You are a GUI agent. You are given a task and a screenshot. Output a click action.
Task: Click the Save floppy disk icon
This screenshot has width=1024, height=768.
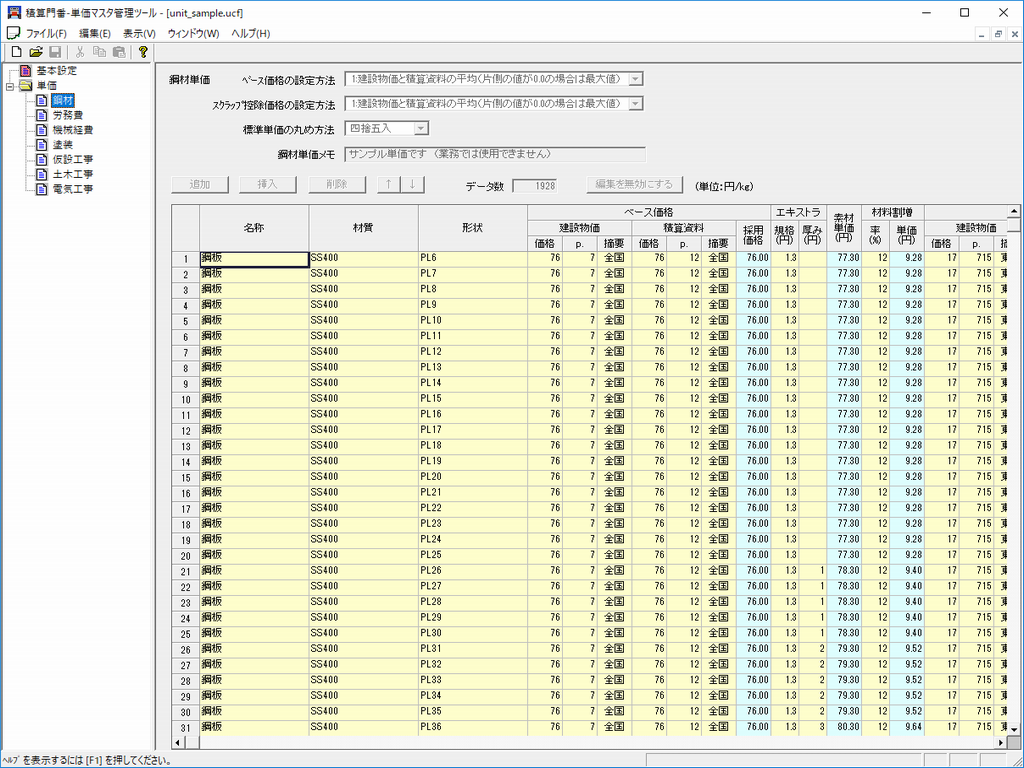pos(55,52)
